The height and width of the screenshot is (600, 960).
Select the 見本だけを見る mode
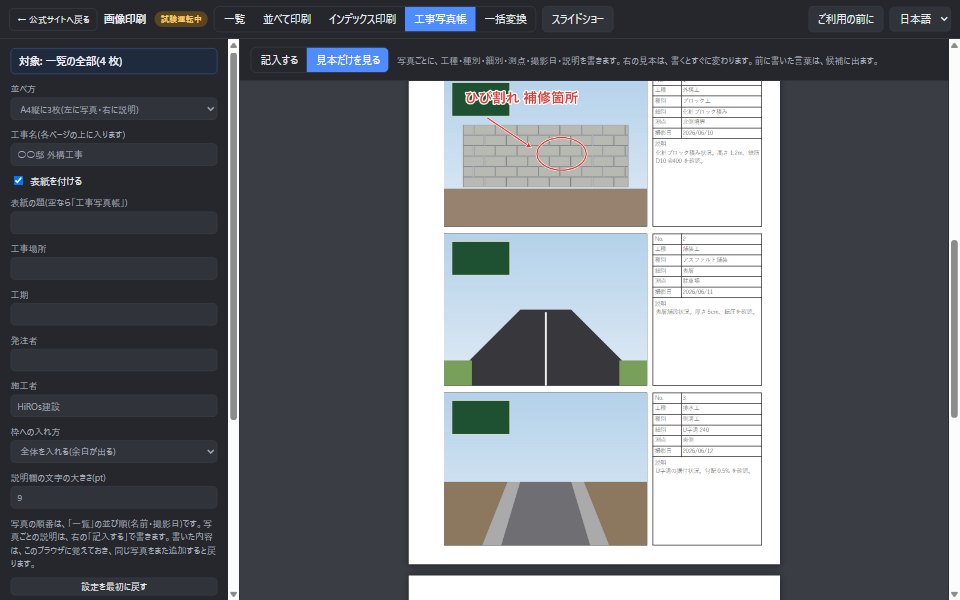pyautogui.click(x=348, y=60)
